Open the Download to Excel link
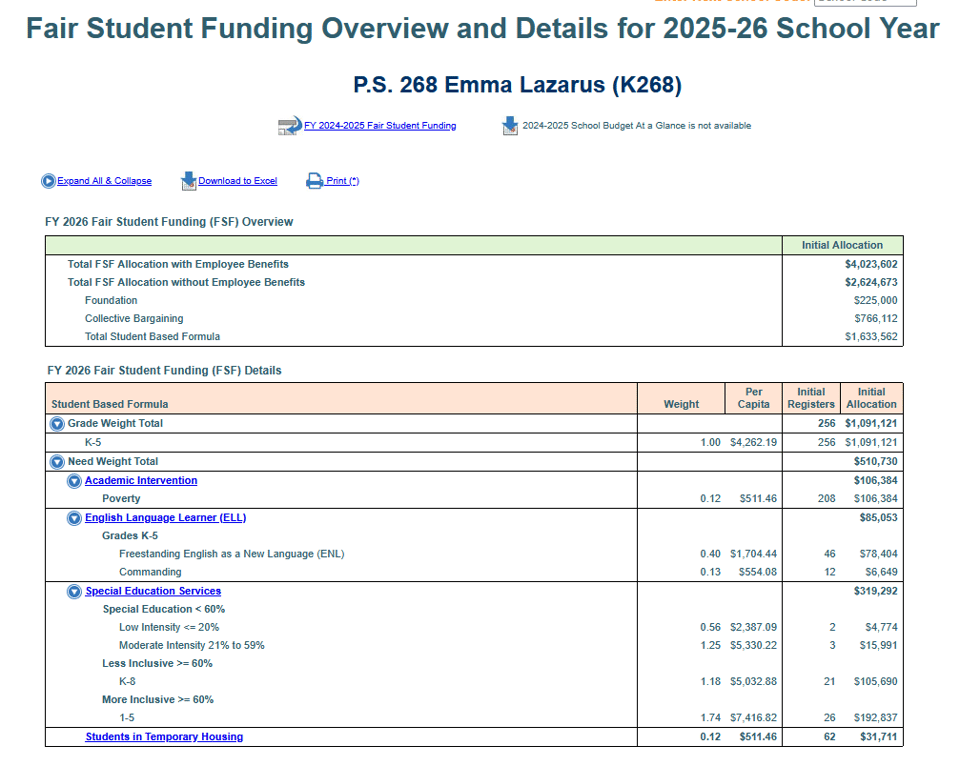The height and width of the screenshot is (766, 960). pyautogui.click(x=238, y=181)
